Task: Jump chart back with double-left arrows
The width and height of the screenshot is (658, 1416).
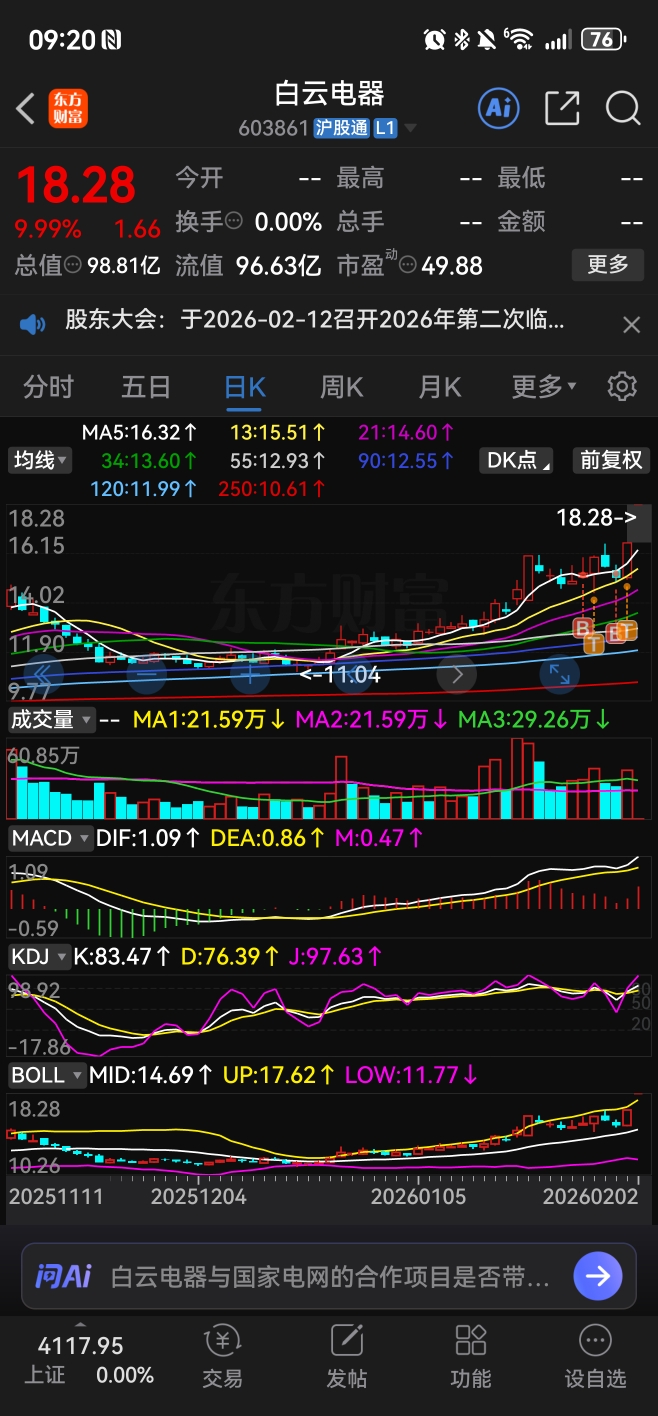Action: point(41,674)
